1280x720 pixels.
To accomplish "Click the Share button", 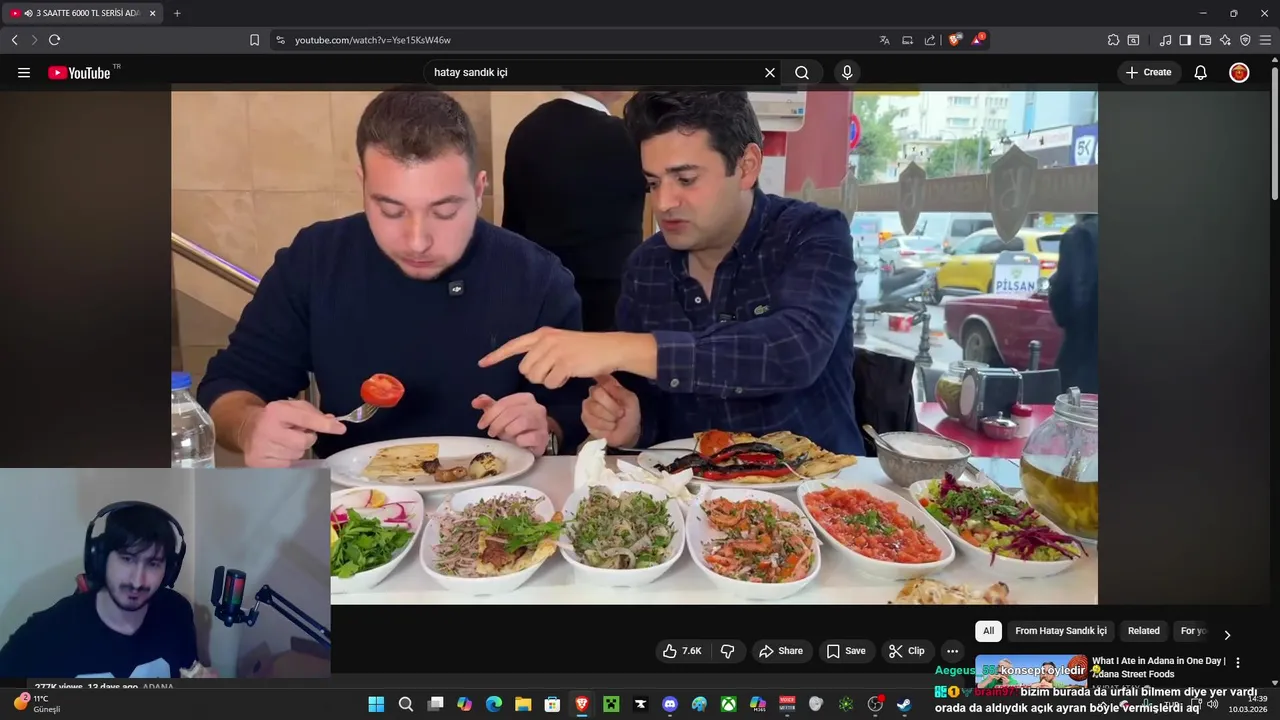I will click(781, 651).
